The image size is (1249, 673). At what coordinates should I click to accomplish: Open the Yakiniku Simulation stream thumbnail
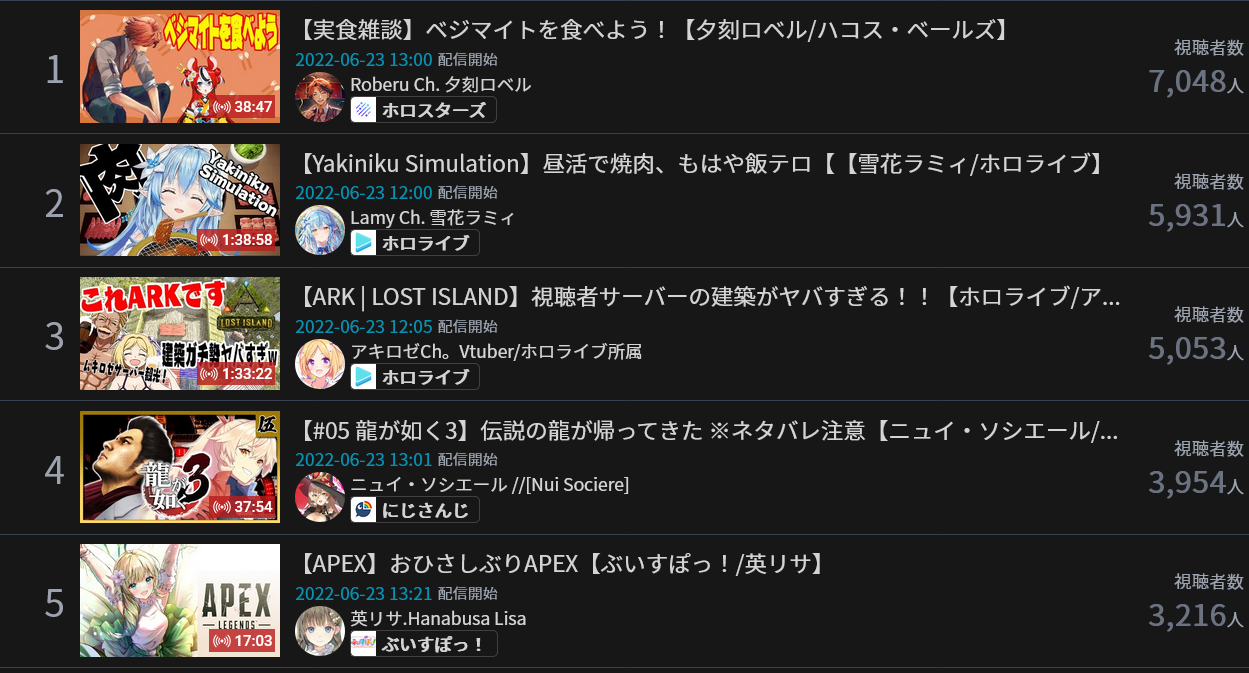tap(180, 200)
